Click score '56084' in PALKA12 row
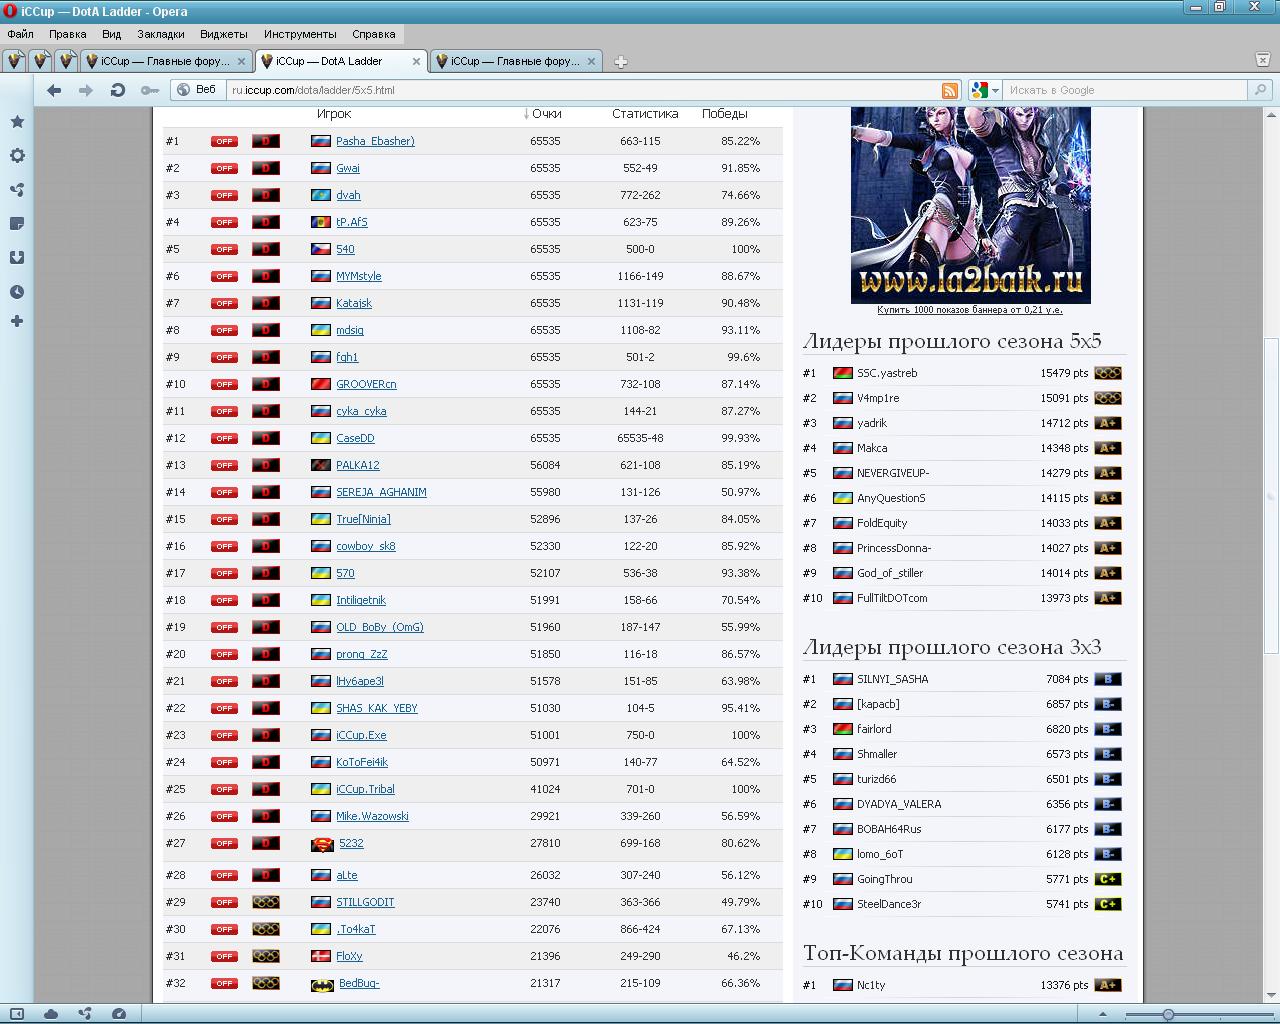The height and width of the screenshot is (1024, 1280). (x=545, y=465)
